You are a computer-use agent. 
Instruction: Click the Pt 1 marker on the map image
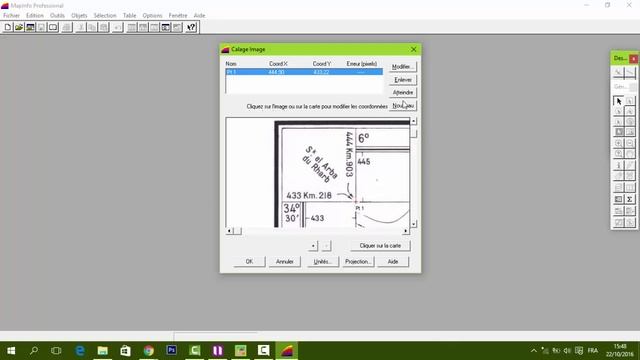click(x=356, y=202)
